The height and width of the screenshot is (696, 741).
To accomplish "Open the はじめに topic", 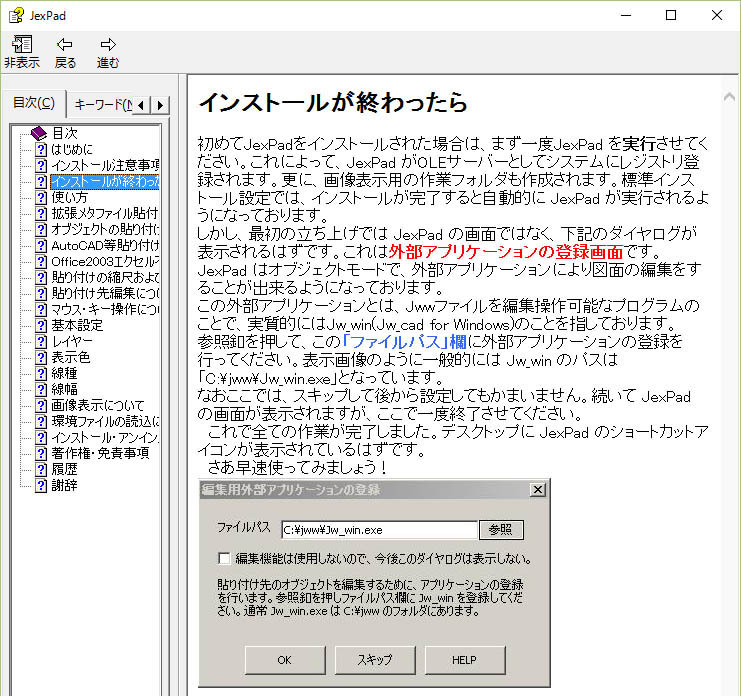I will tap(72, 149).
